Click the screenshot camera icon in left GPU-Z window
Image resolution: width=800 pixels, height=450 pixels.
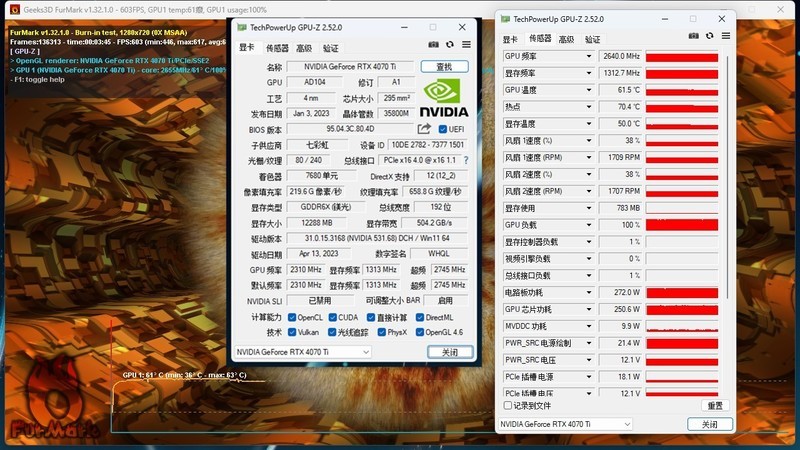[433, 45]
